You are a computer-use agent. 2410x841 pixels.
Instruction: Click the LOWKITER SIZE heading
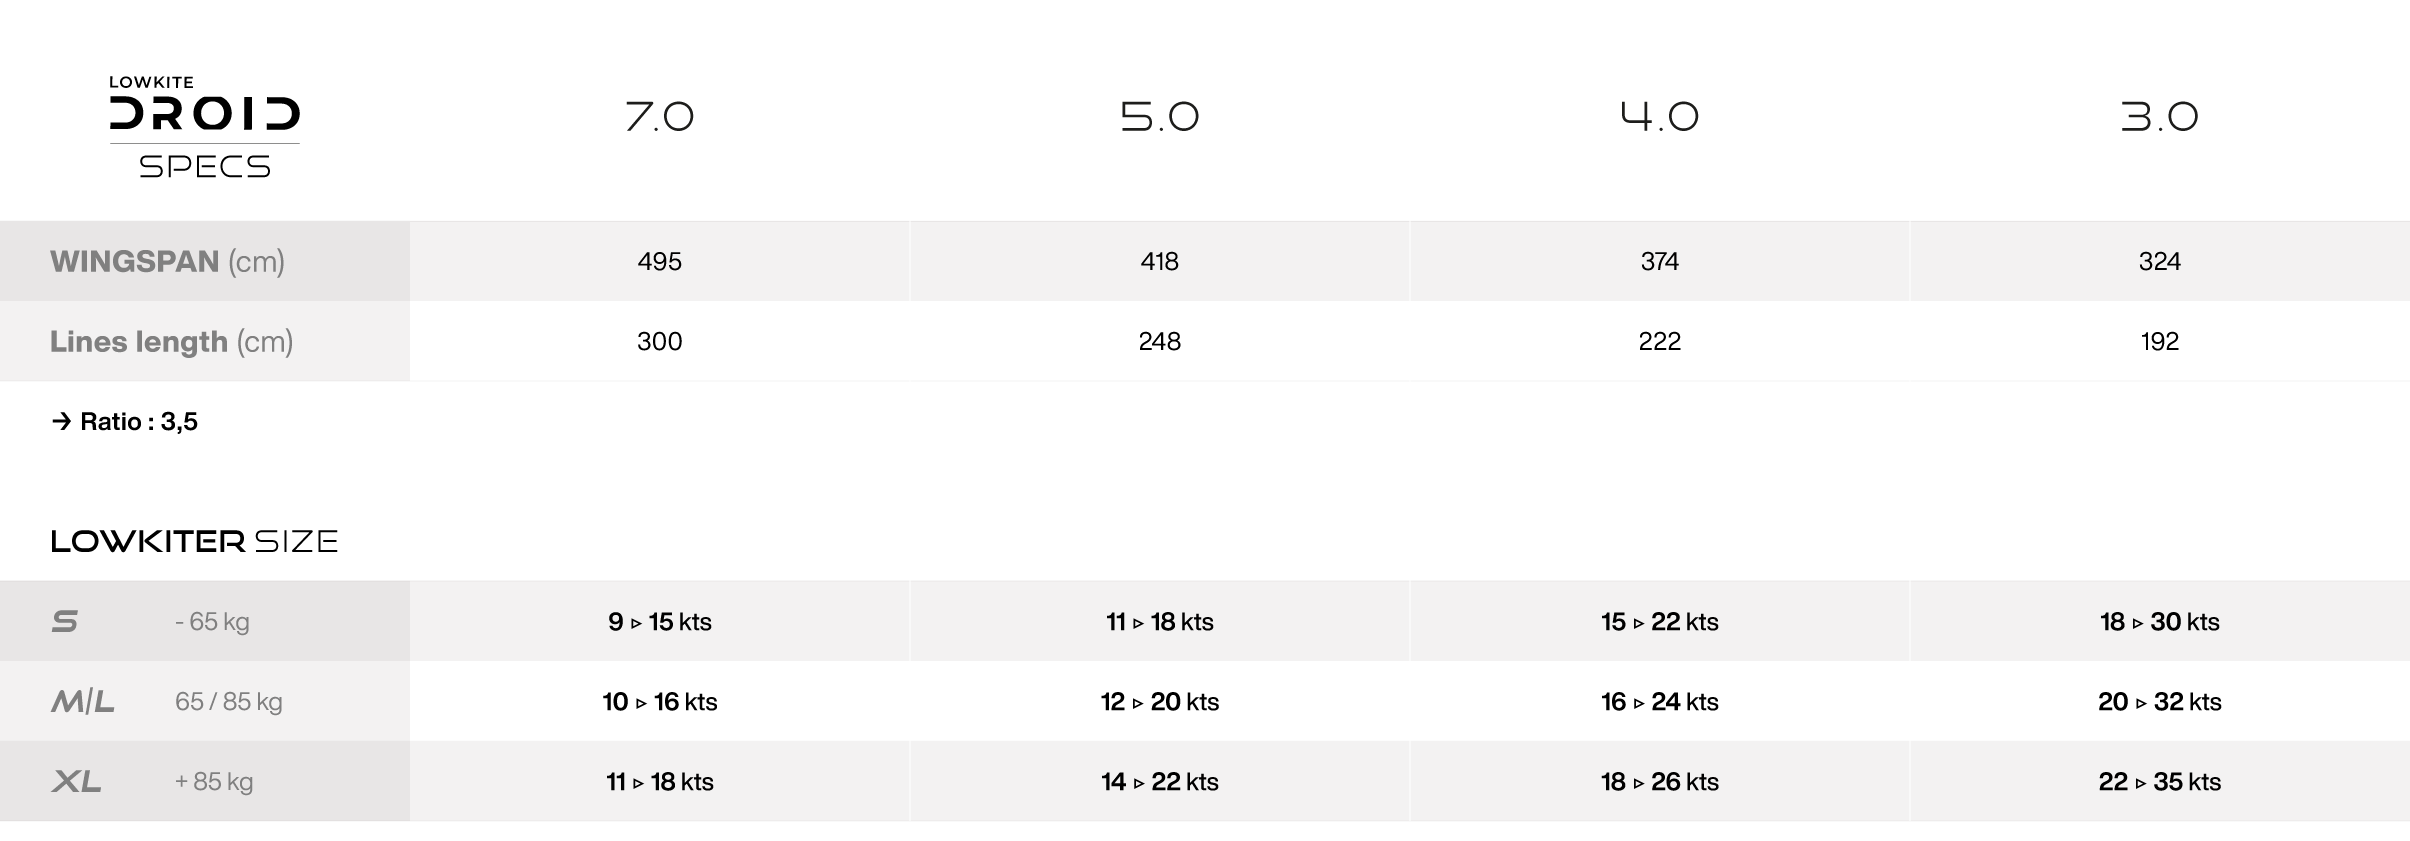[x=195, y=541]
